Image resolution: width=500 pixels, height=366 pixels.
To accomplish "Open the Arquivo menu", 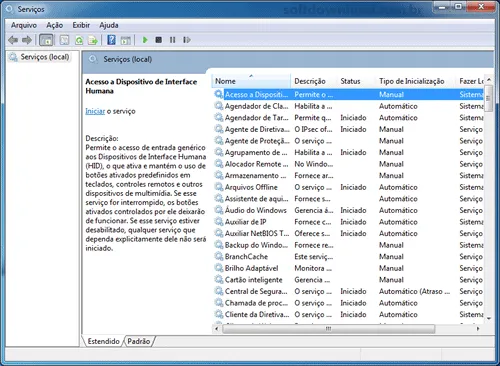I will 24,25.
